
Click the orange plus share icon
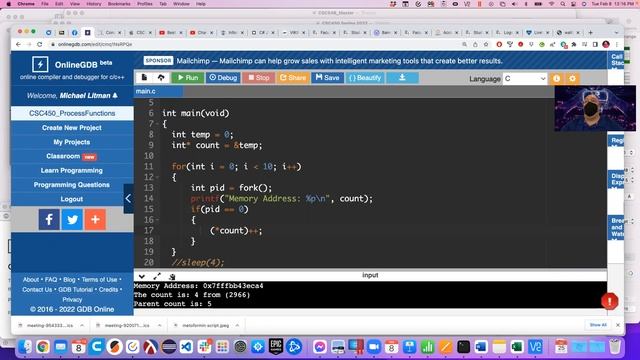pyautogui.click(x=95, y=220)
